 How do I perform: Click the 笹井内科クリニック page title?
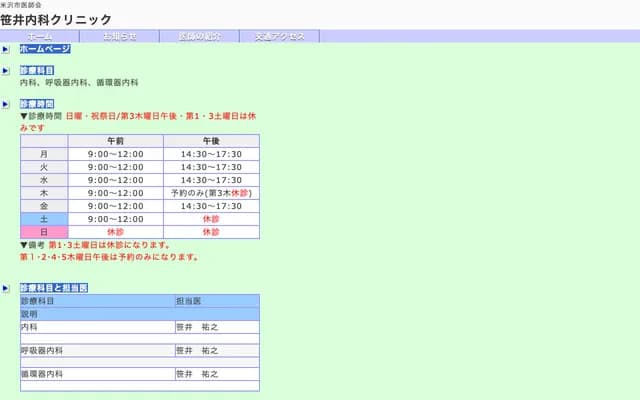(x=56, y=20)
